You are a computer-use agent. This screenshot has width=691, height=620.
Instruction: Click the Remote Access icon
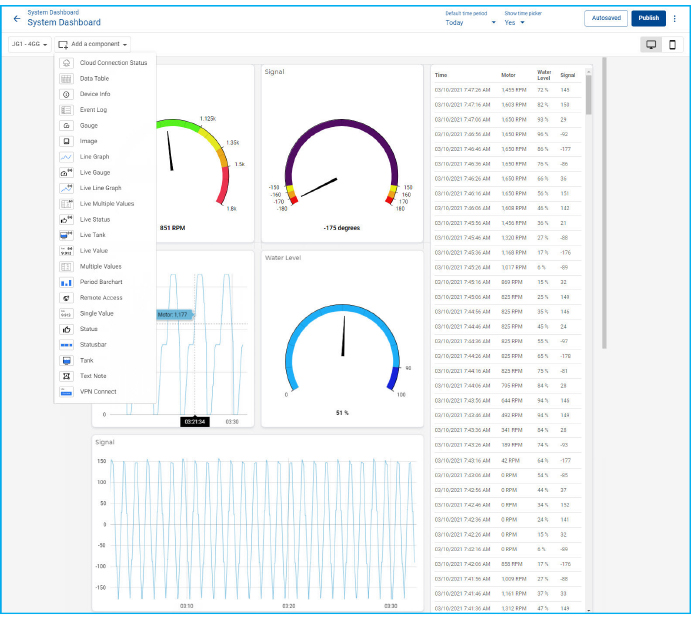pos(66,298)
